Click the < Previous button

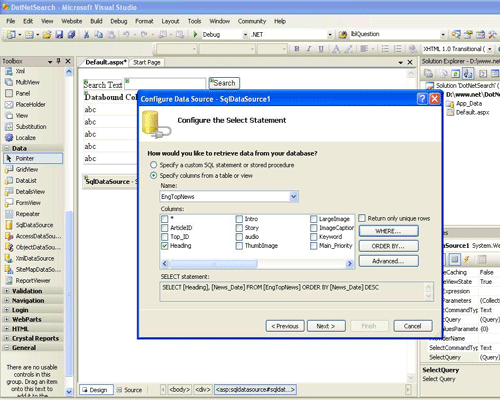285,326
